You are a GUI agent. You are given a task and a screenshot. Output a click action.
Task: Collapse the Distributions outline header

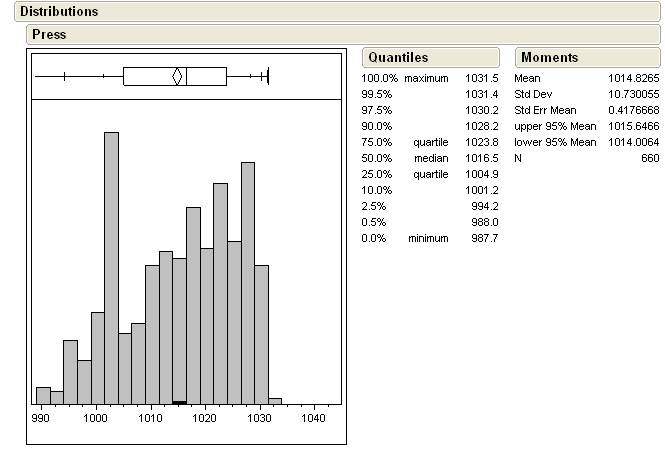pos(59,12)
